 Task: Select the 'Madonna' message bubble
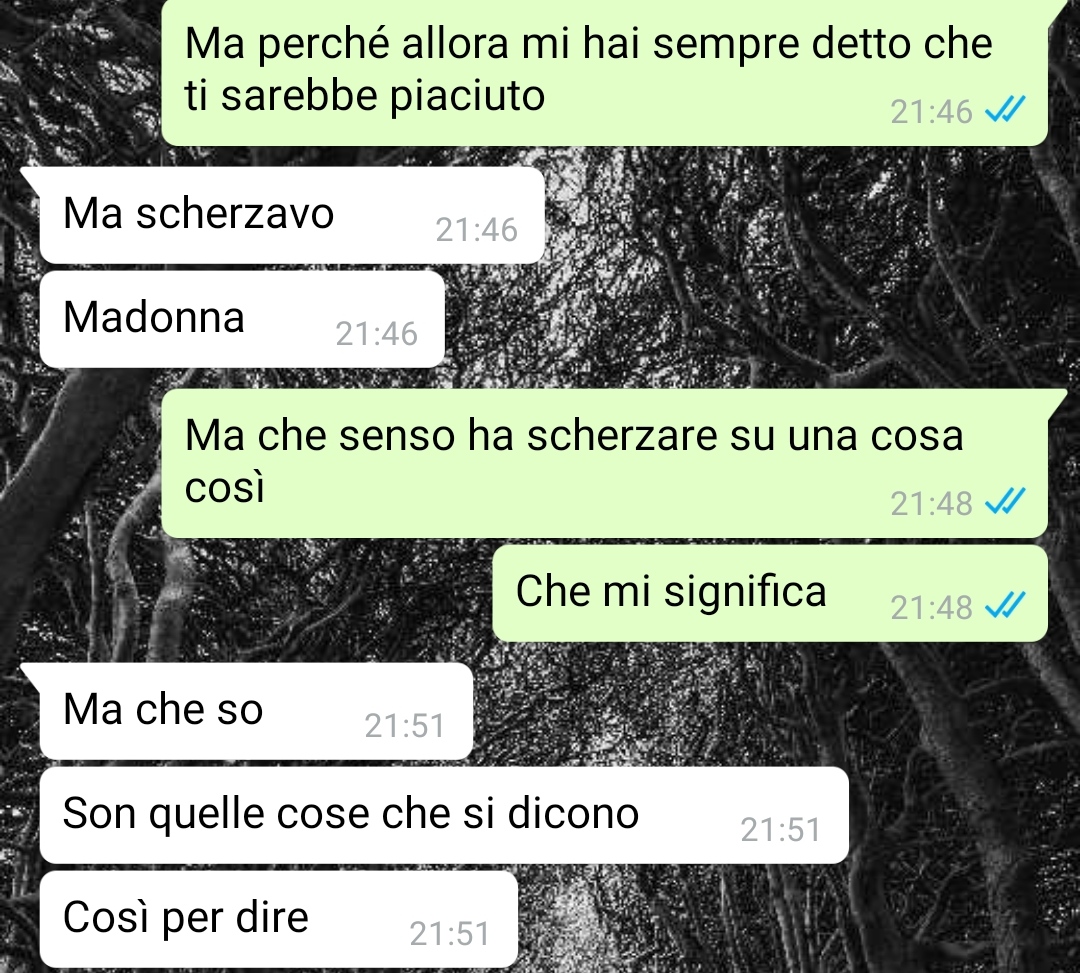(242, 319)
